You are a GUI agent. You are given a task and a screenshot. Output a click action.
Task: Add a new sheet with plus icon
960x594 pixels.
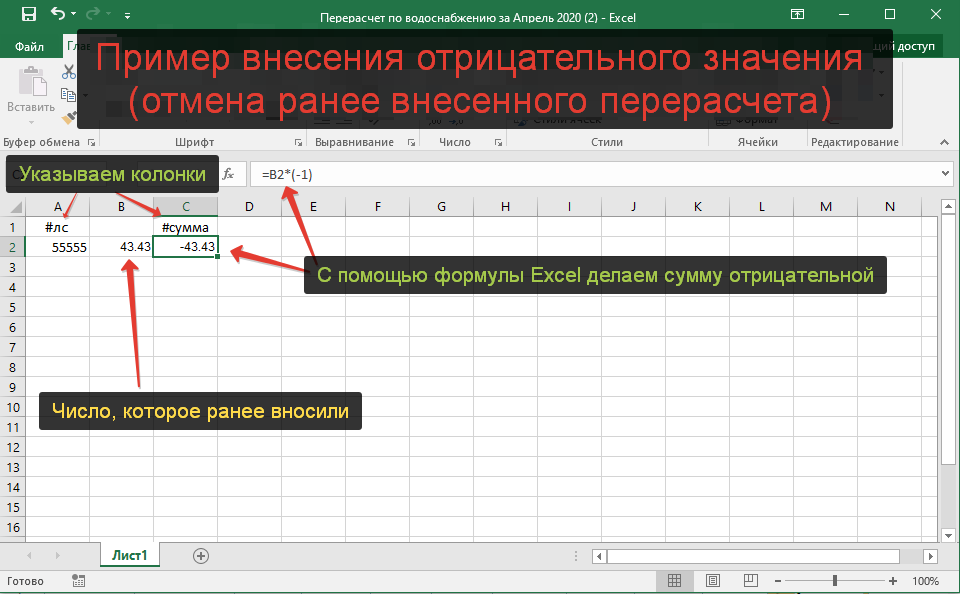click(201, 555)
